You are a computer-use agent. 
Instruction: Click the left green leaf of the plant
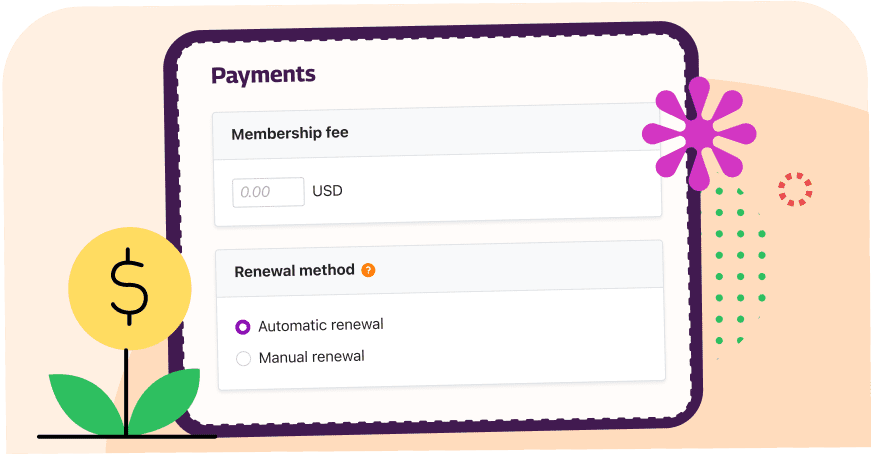pos(85,405)
